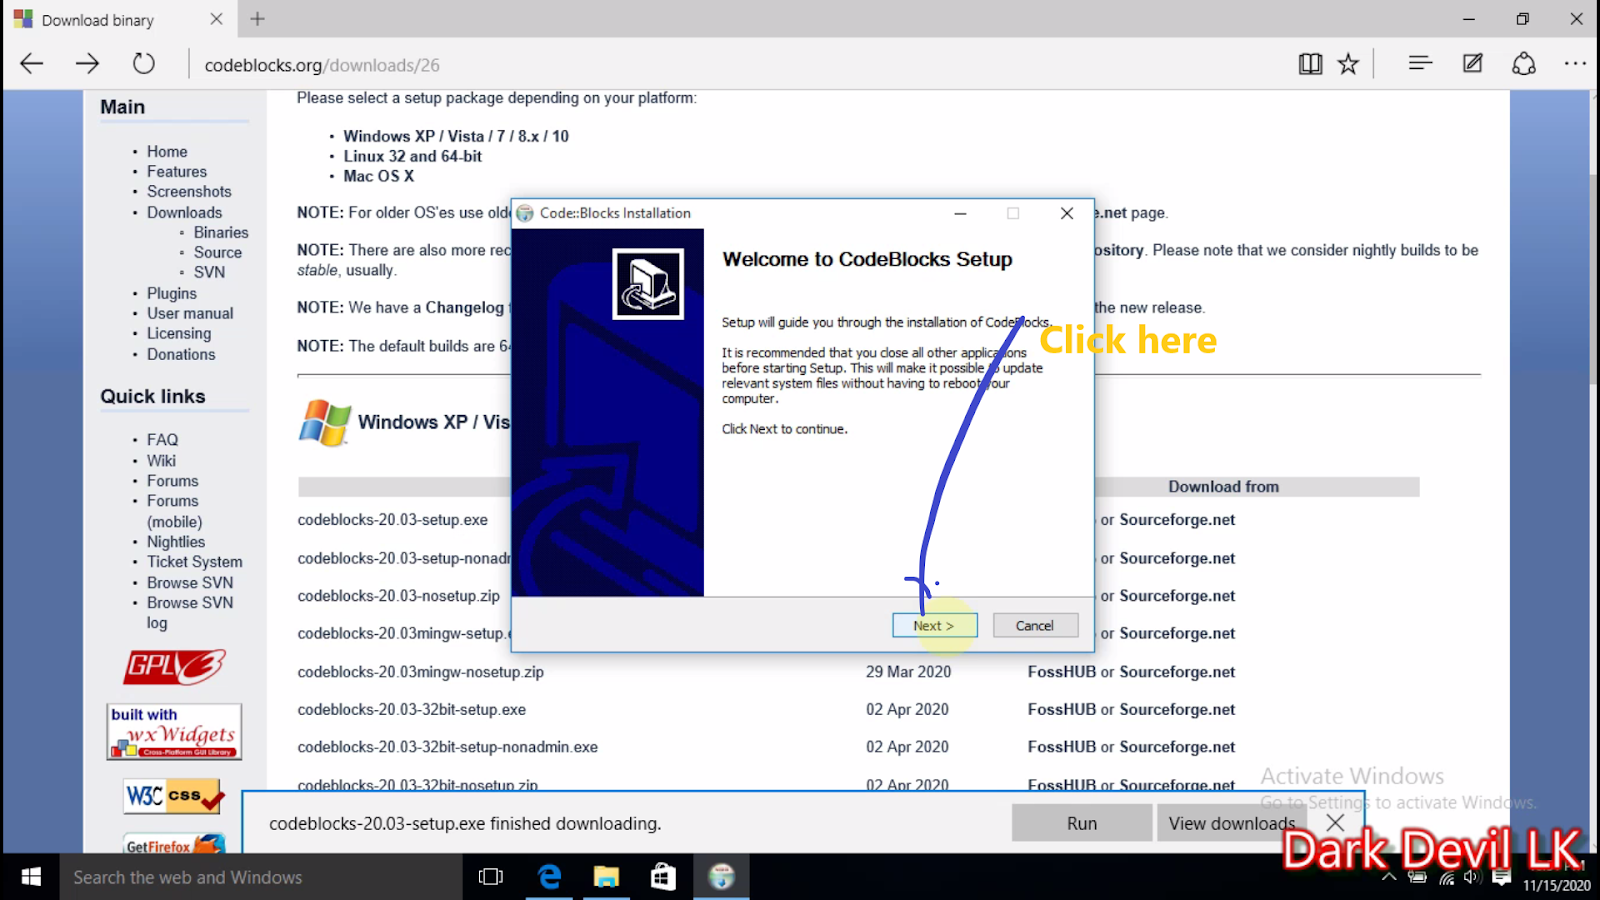
Task: Click built with wxWidgets badge
Action: tap(174, 732)
